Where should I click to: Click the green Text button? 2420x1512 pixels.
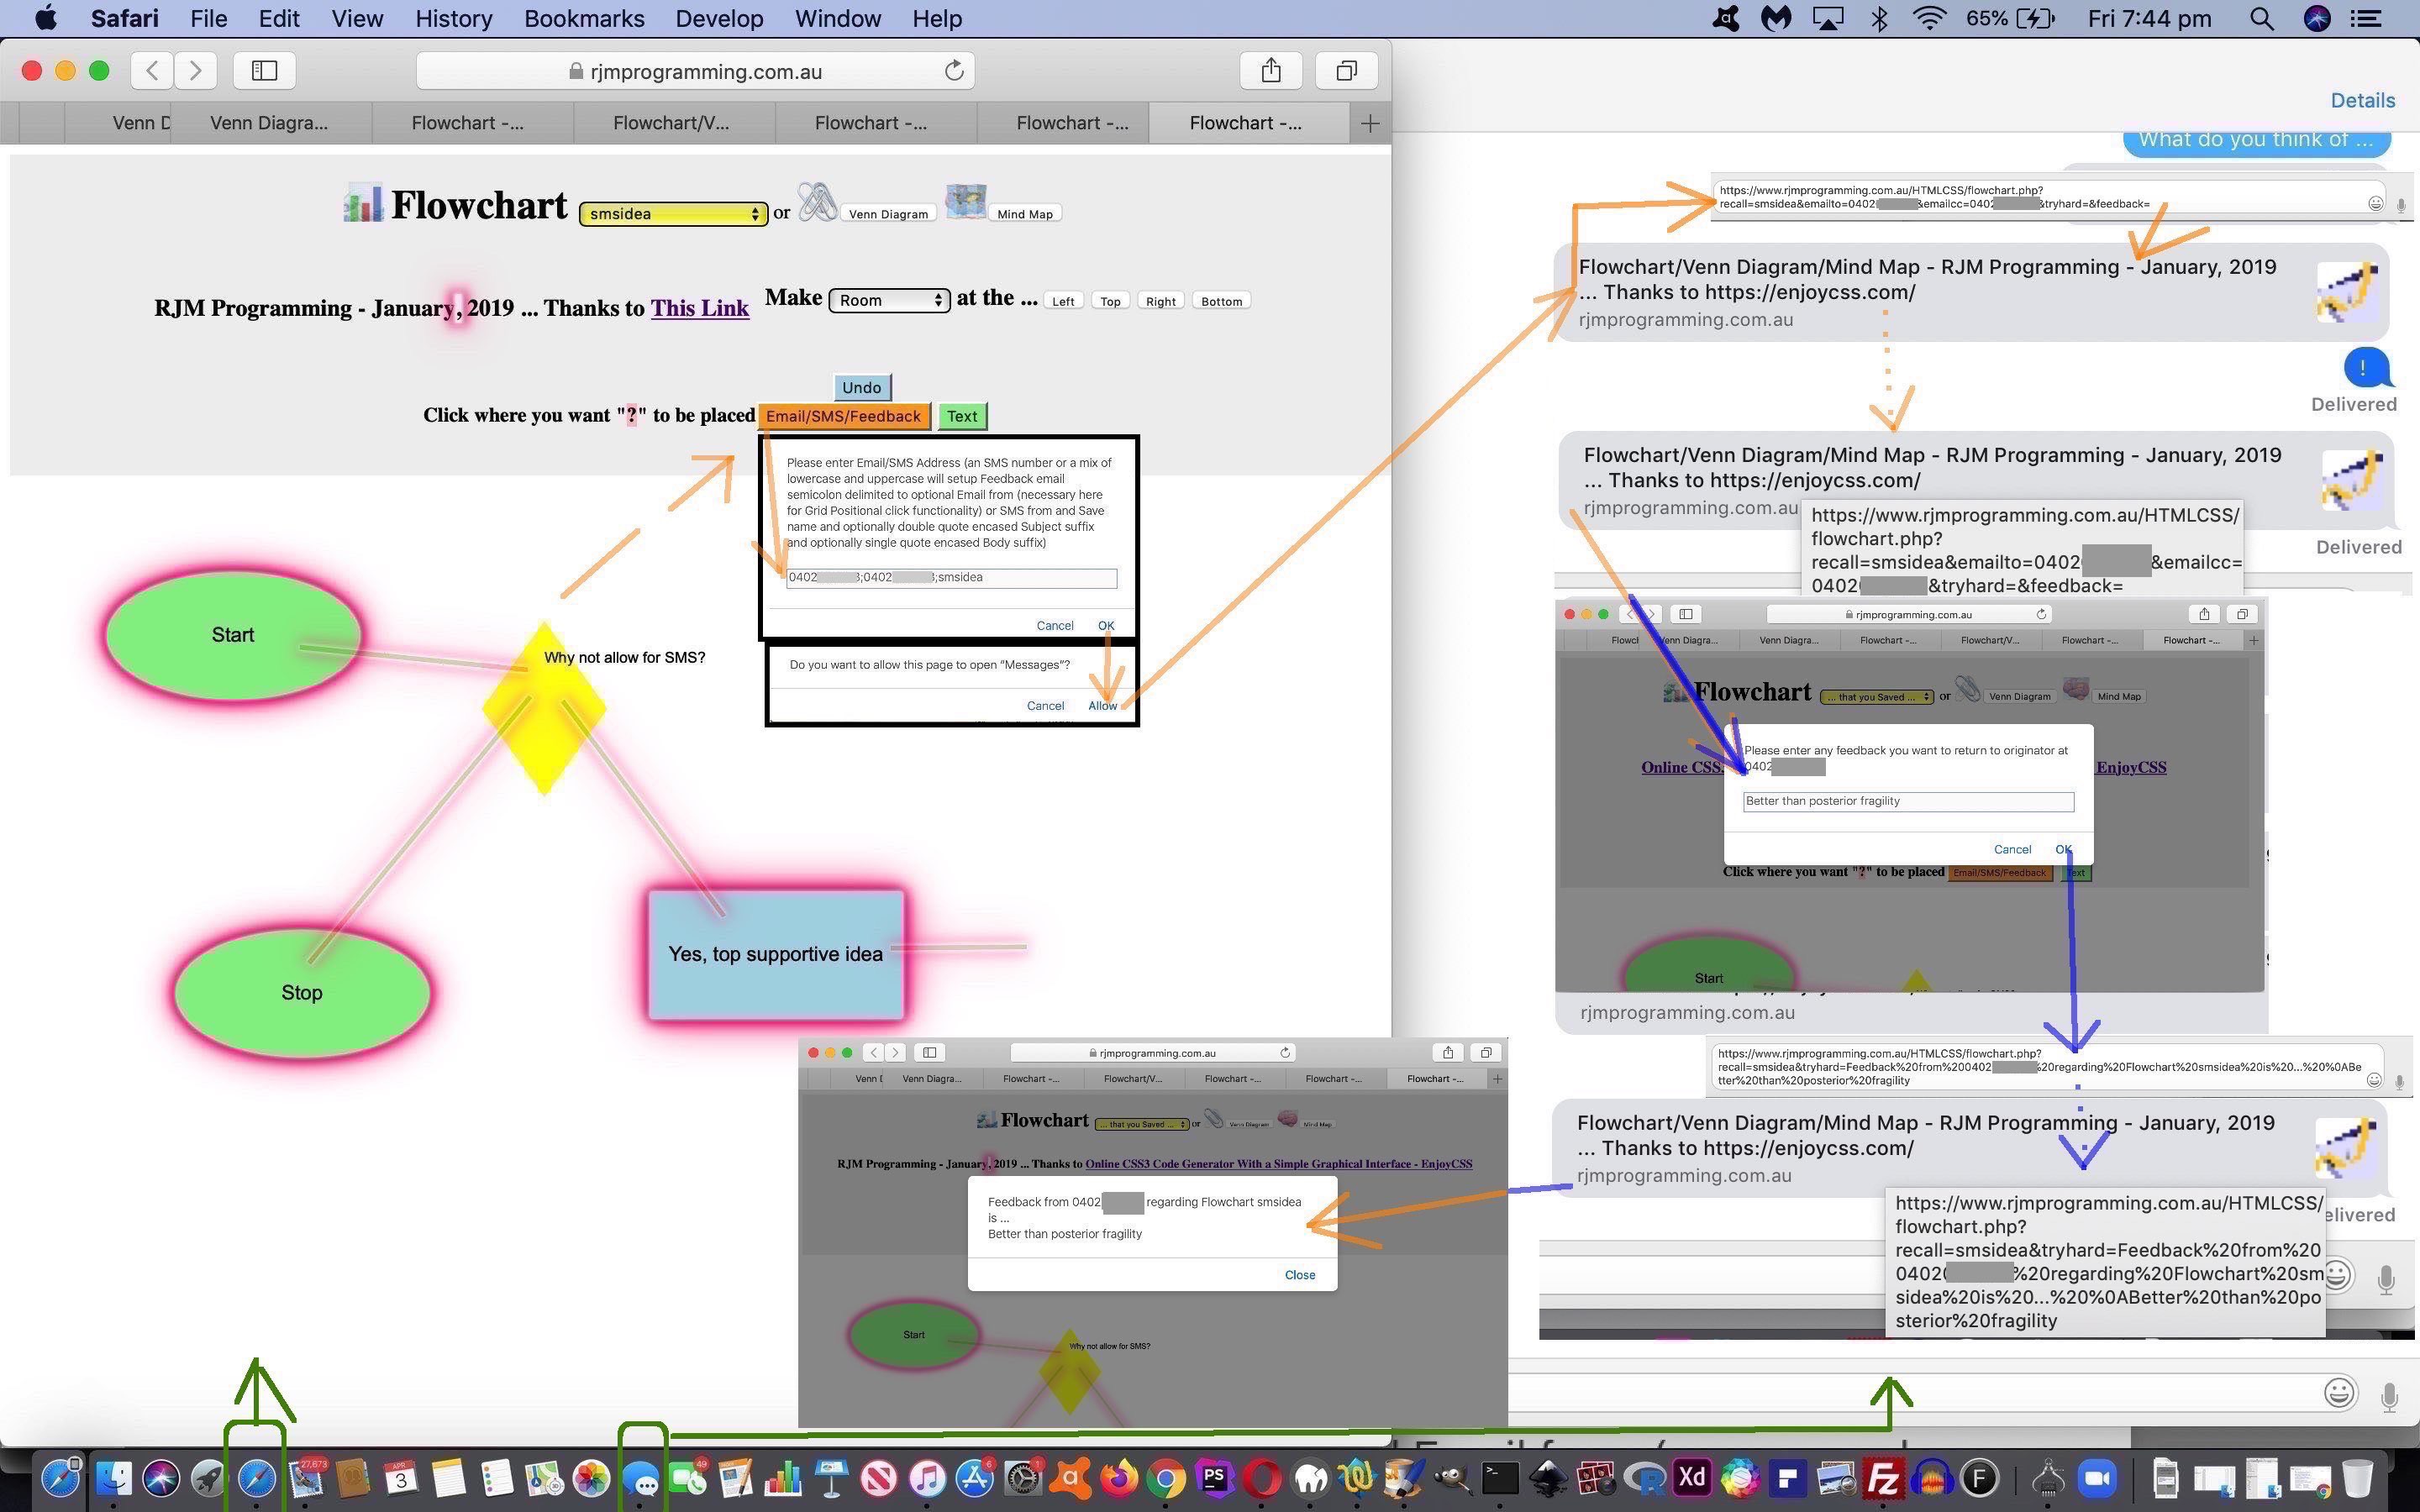coord(962,416)
